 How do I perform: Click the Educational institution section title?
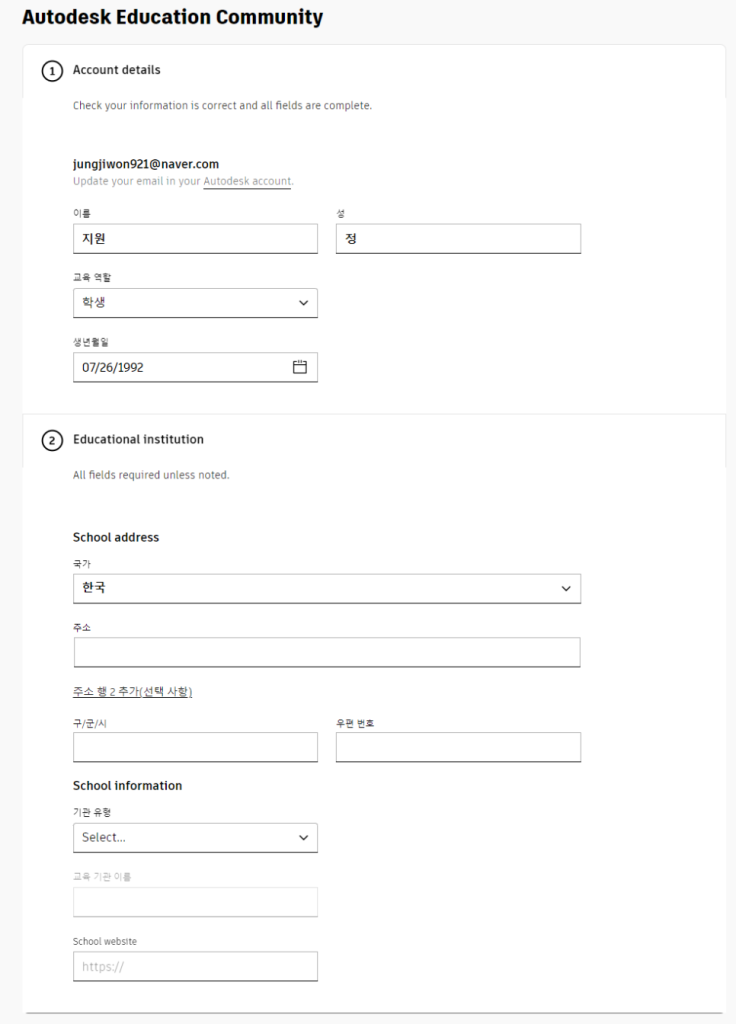[138, 439]
